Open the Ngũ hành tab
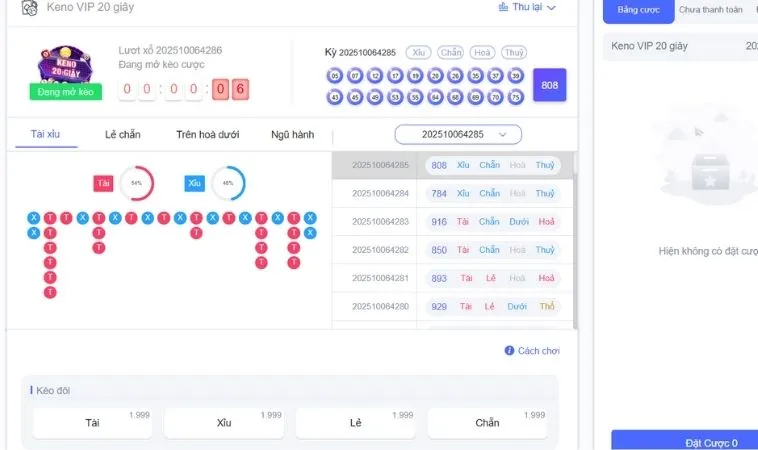The height and width of the screenshot is (450, 758). [292, 134]
